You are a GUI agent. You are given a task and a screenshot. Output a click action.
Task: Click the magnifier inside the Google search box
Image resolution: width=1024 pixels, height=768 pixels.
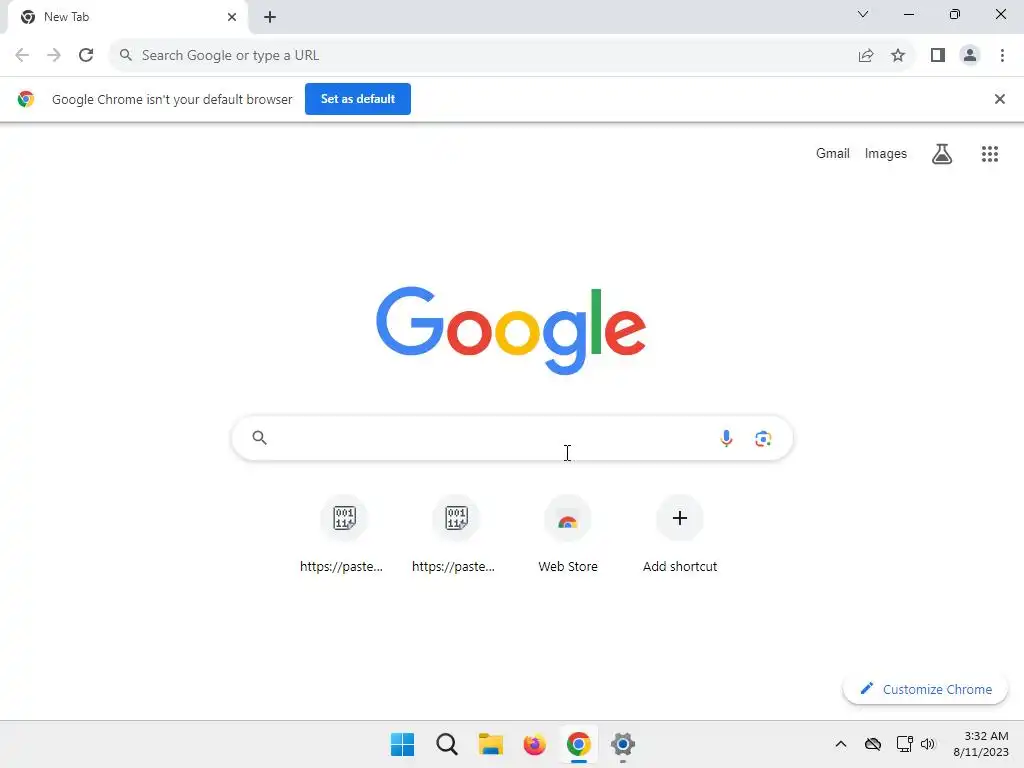(x=259, y=438)
